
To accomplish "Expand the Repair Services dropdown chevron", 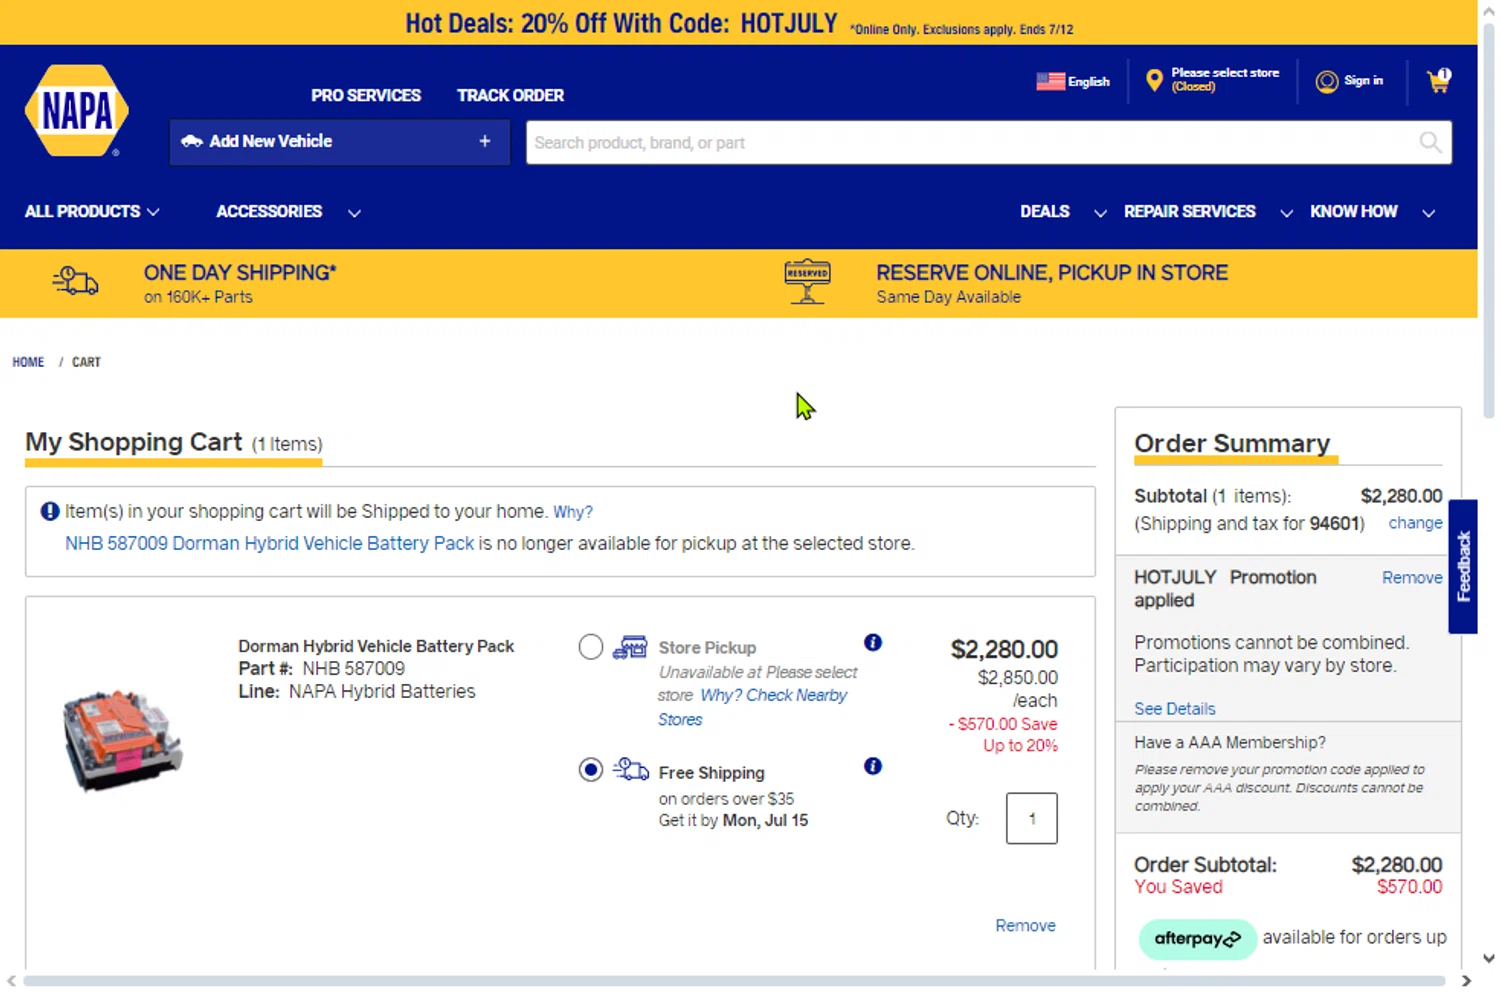I will tap(1286, 213).
